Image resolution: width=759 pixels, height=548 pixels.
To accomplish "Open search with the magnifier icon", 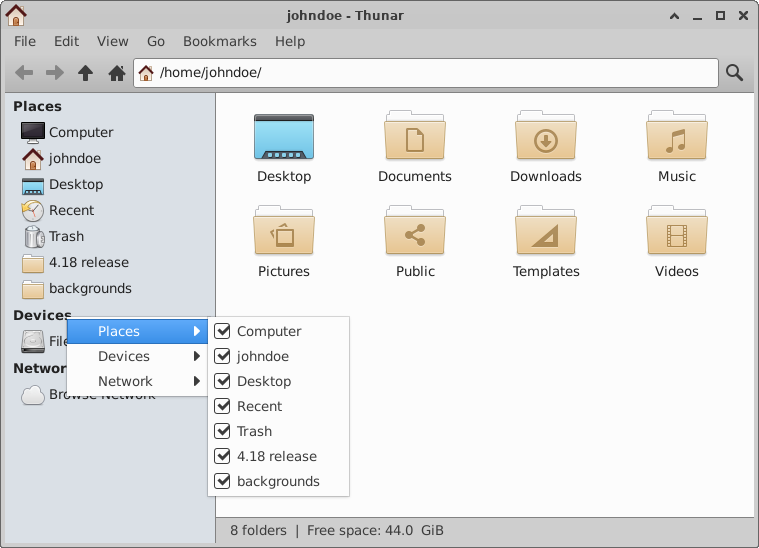I will click(734, 73).
